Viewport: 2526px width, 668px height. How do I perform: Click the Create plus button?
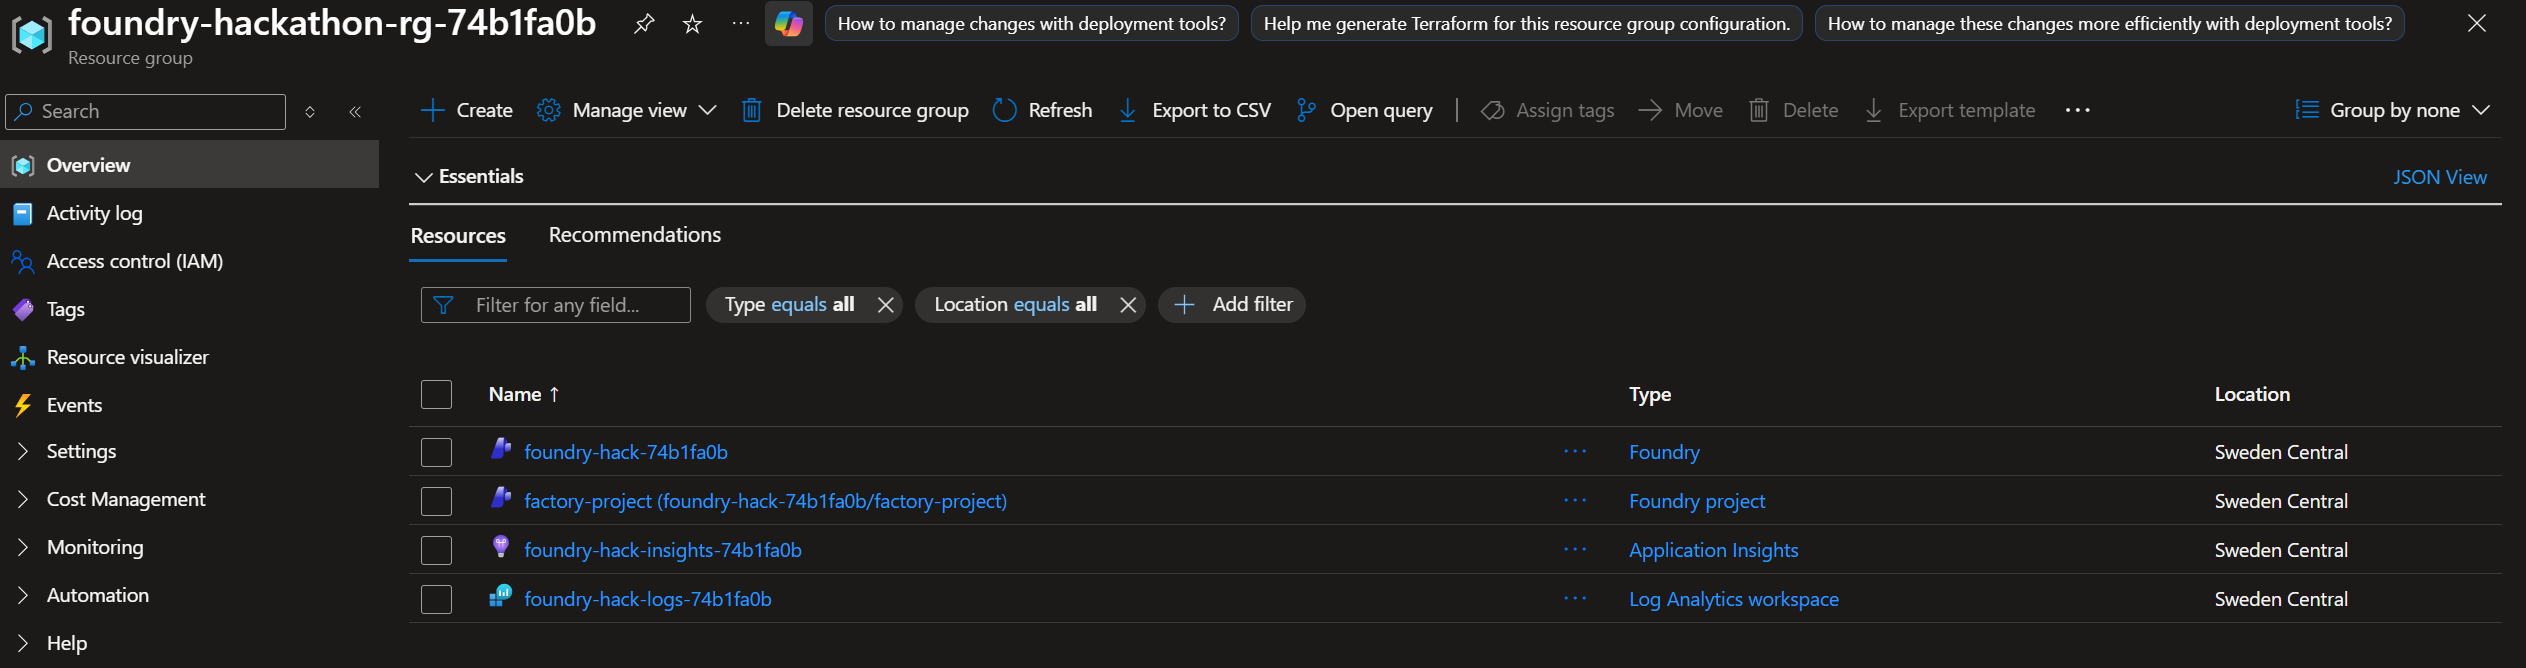pyautogui.click(x=467, y=110)
